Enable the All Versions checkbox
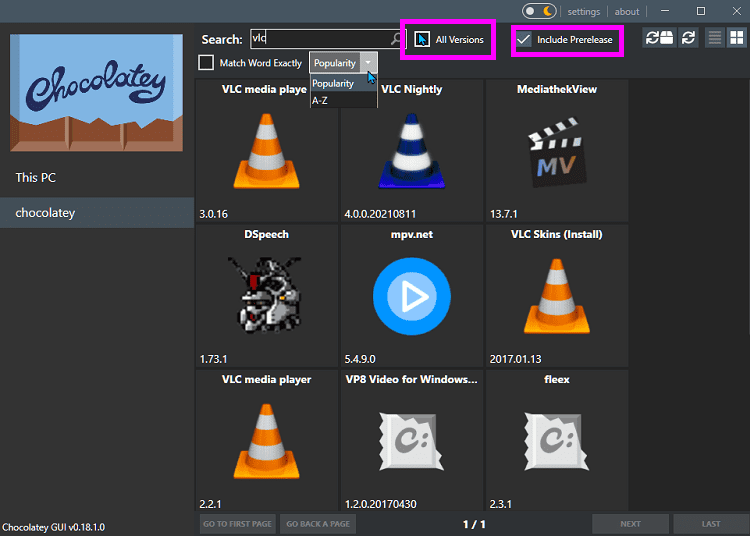 click(x=421, y=39)
